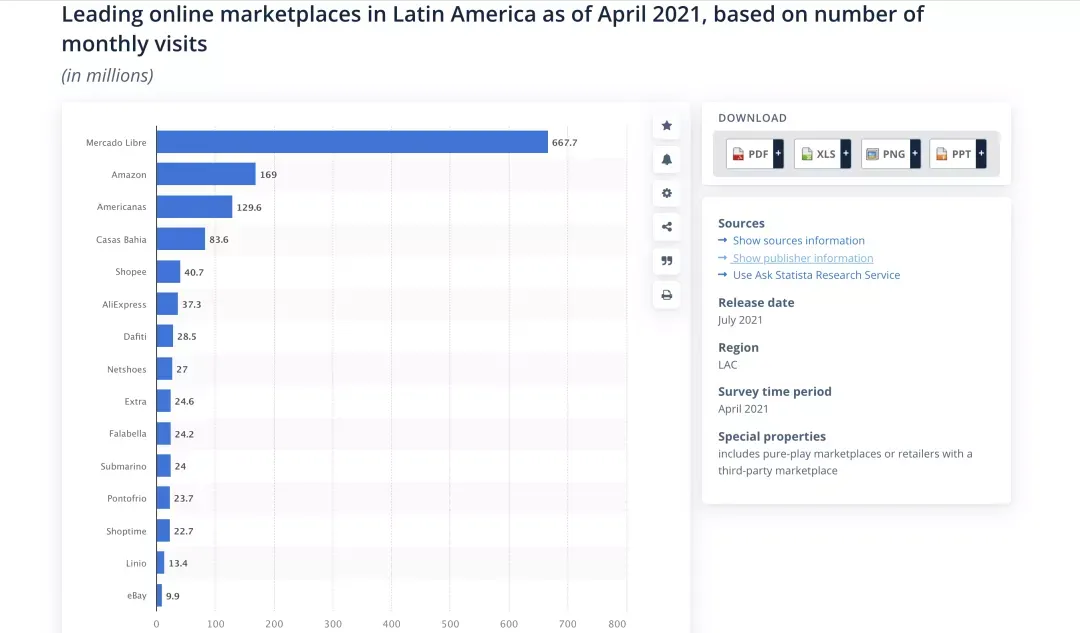Click the Casas Bahia bar
Image resolution: width=1080 pixels, height=633 pixels.
tap(181, 239)
